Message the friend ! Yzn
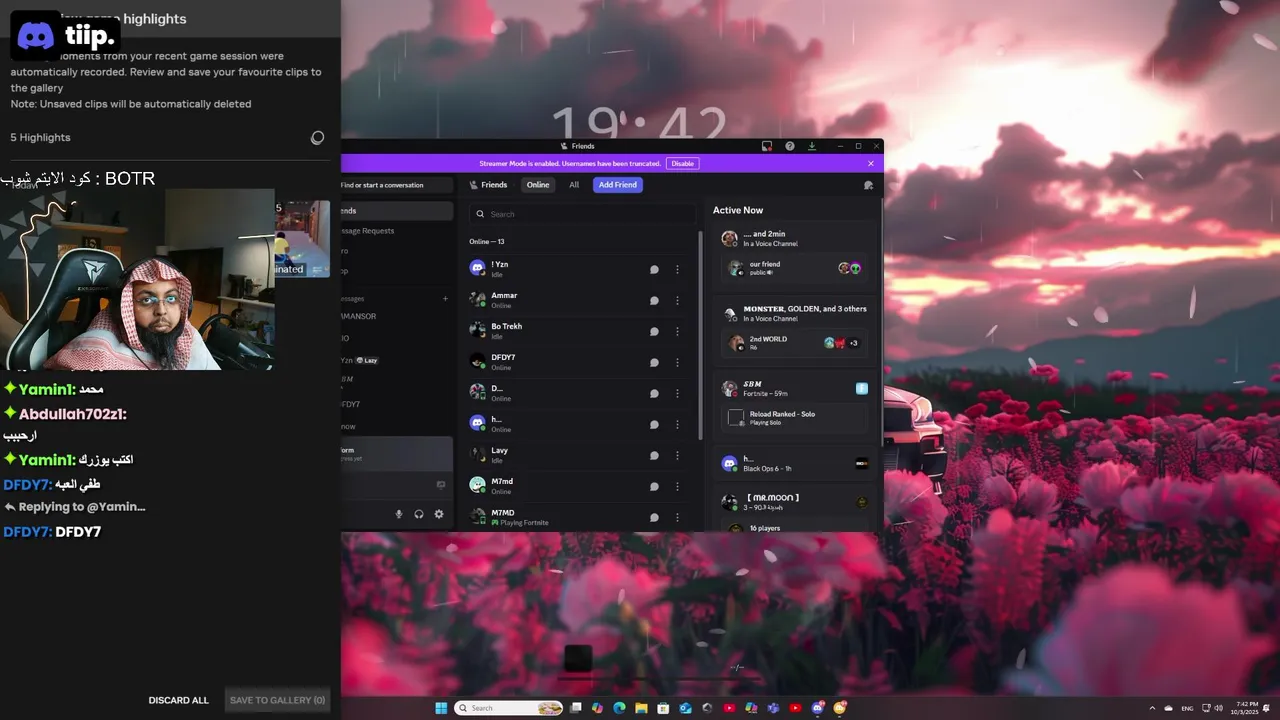Screen dimensions: 1280x720 654,269
